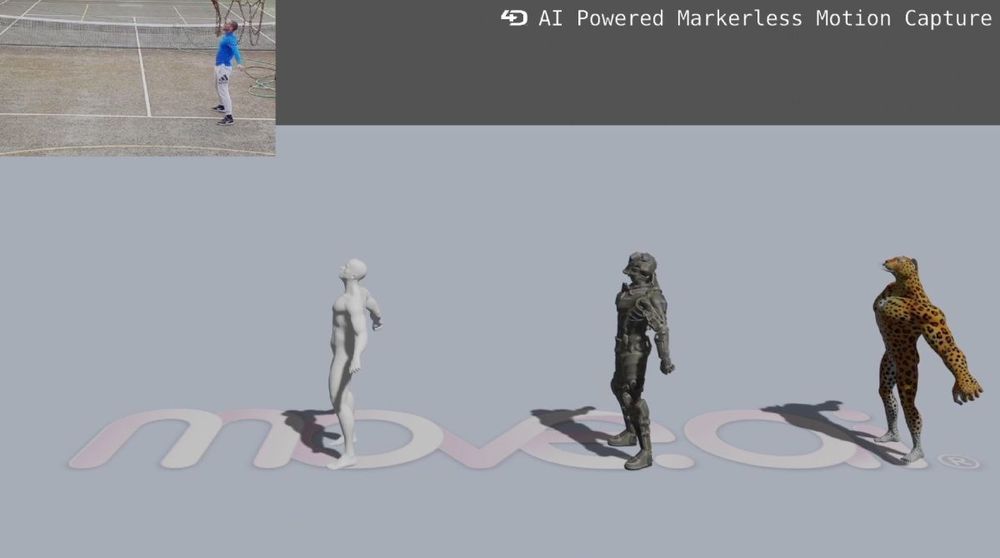Click the 4D logo icon beside the title

[x=514, y=18]
